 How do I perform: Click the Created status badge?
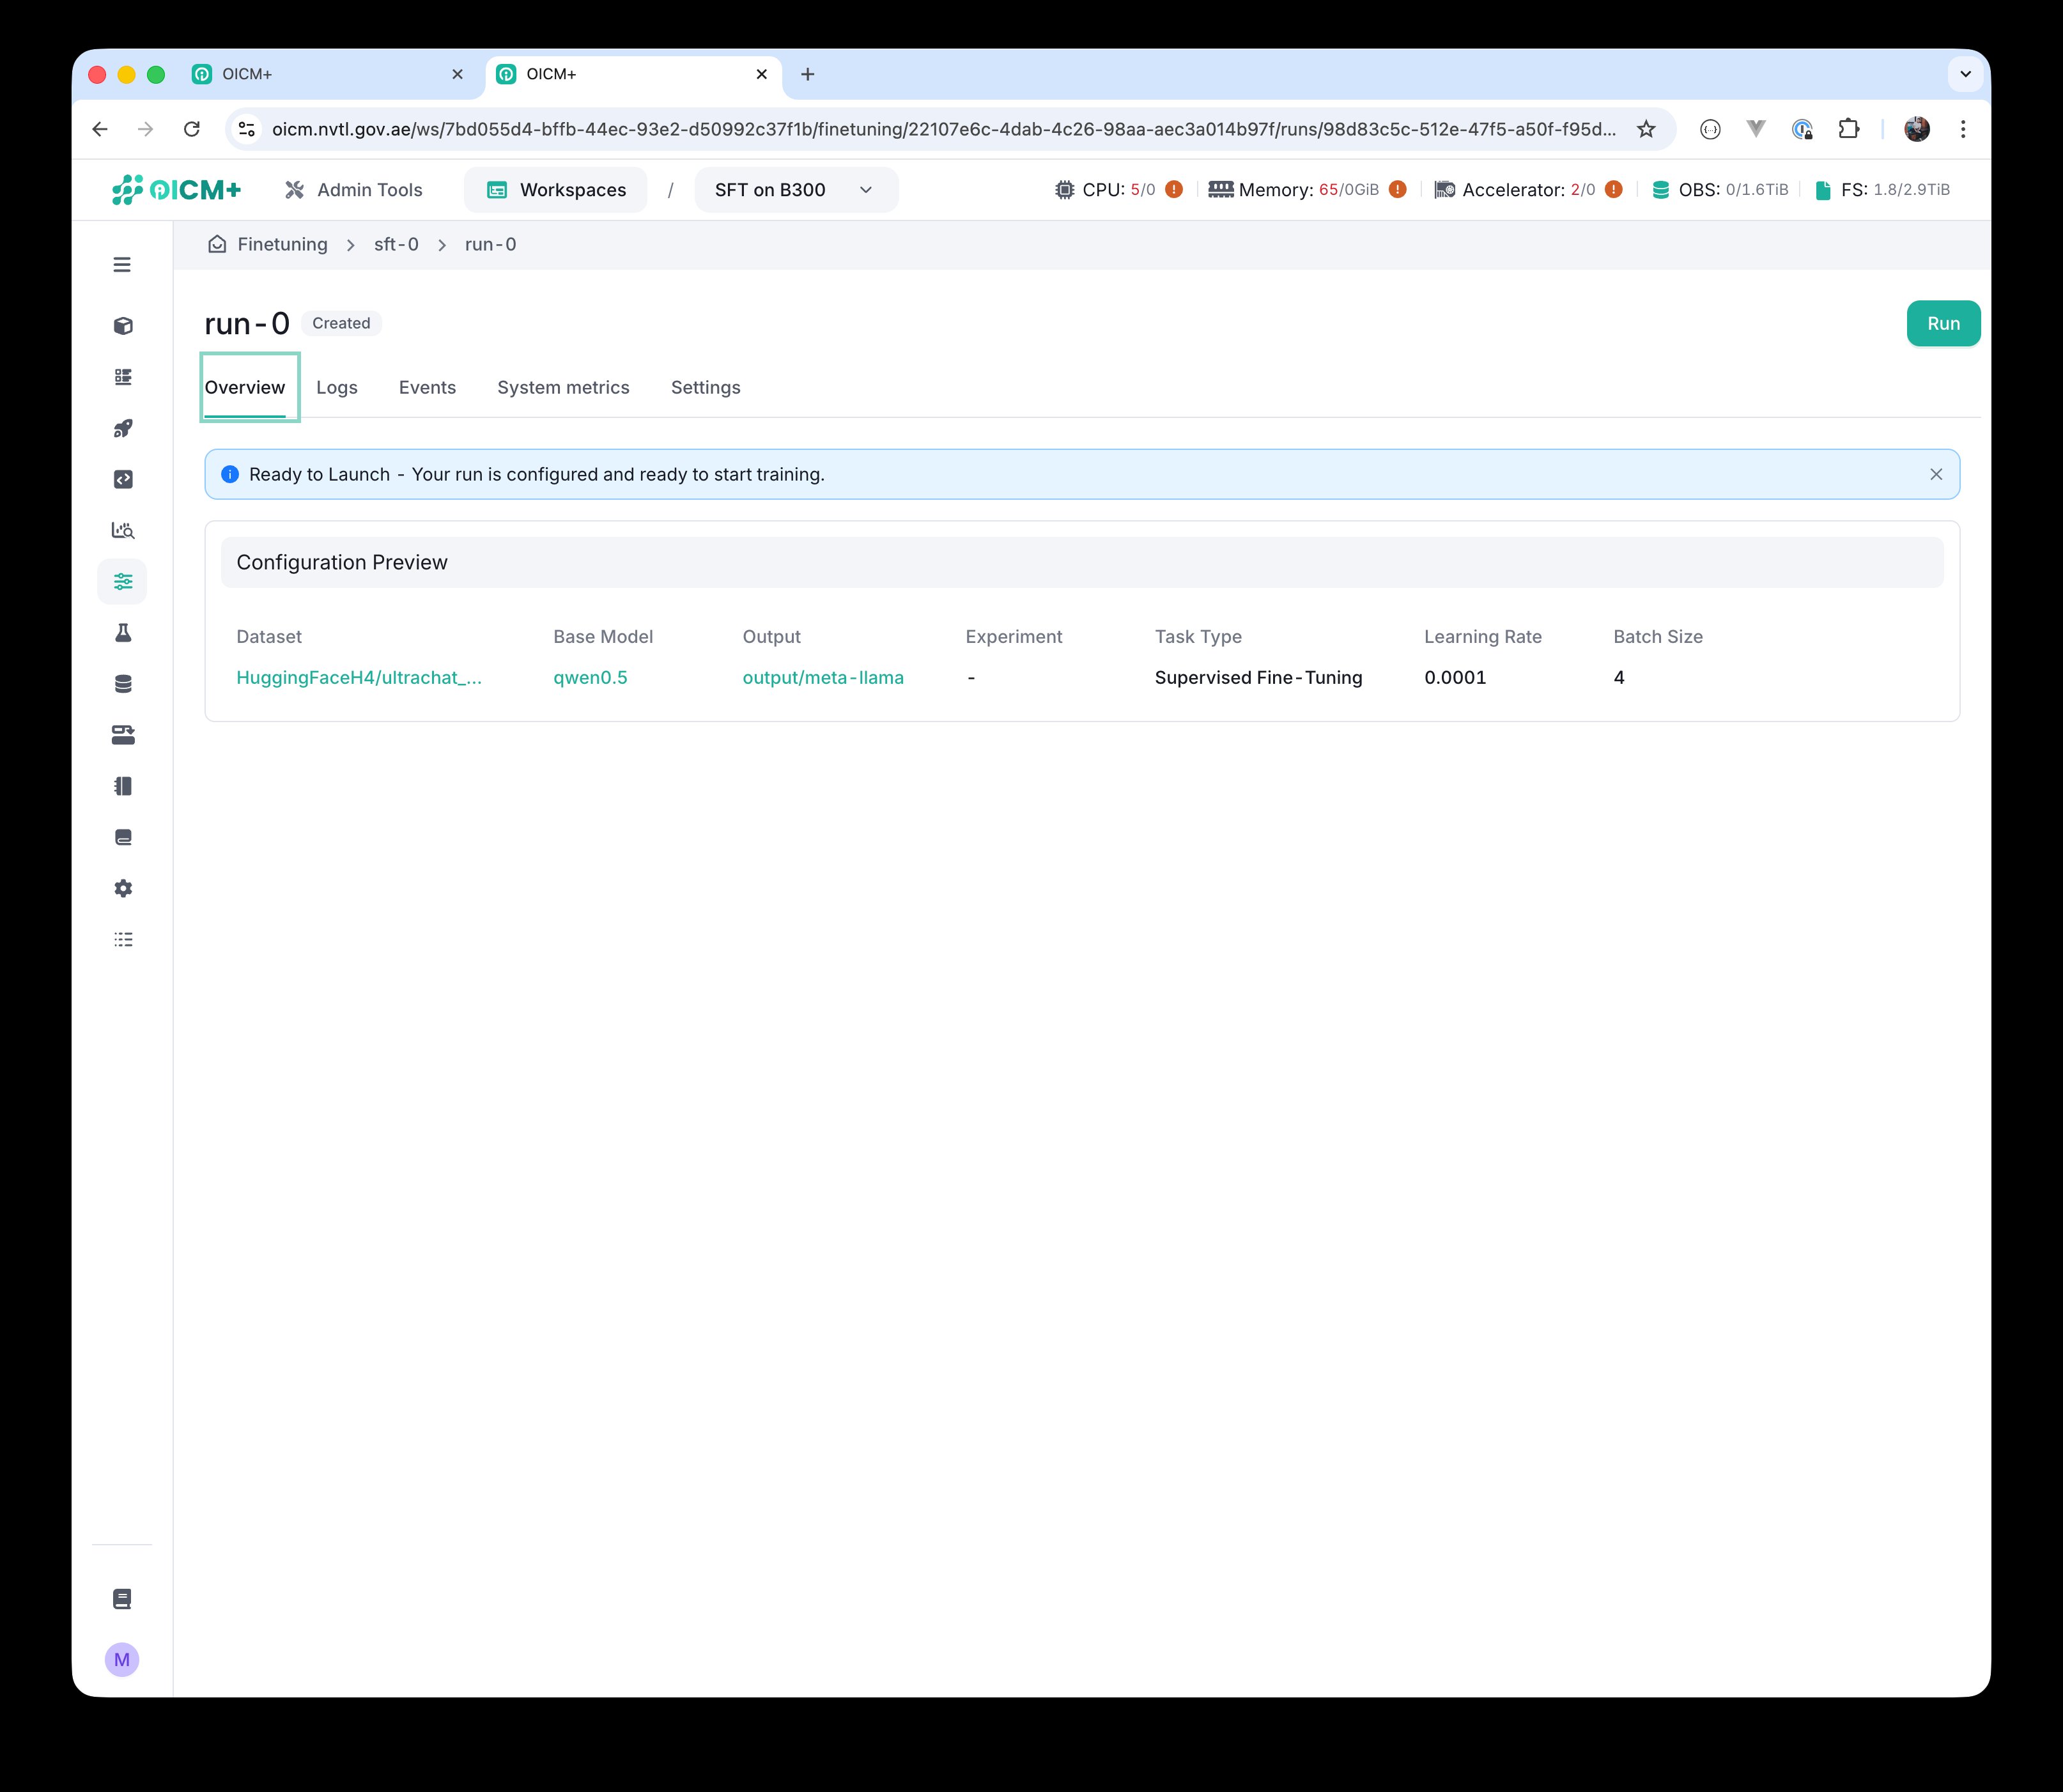pyautogui.click(x=341, y=323)
